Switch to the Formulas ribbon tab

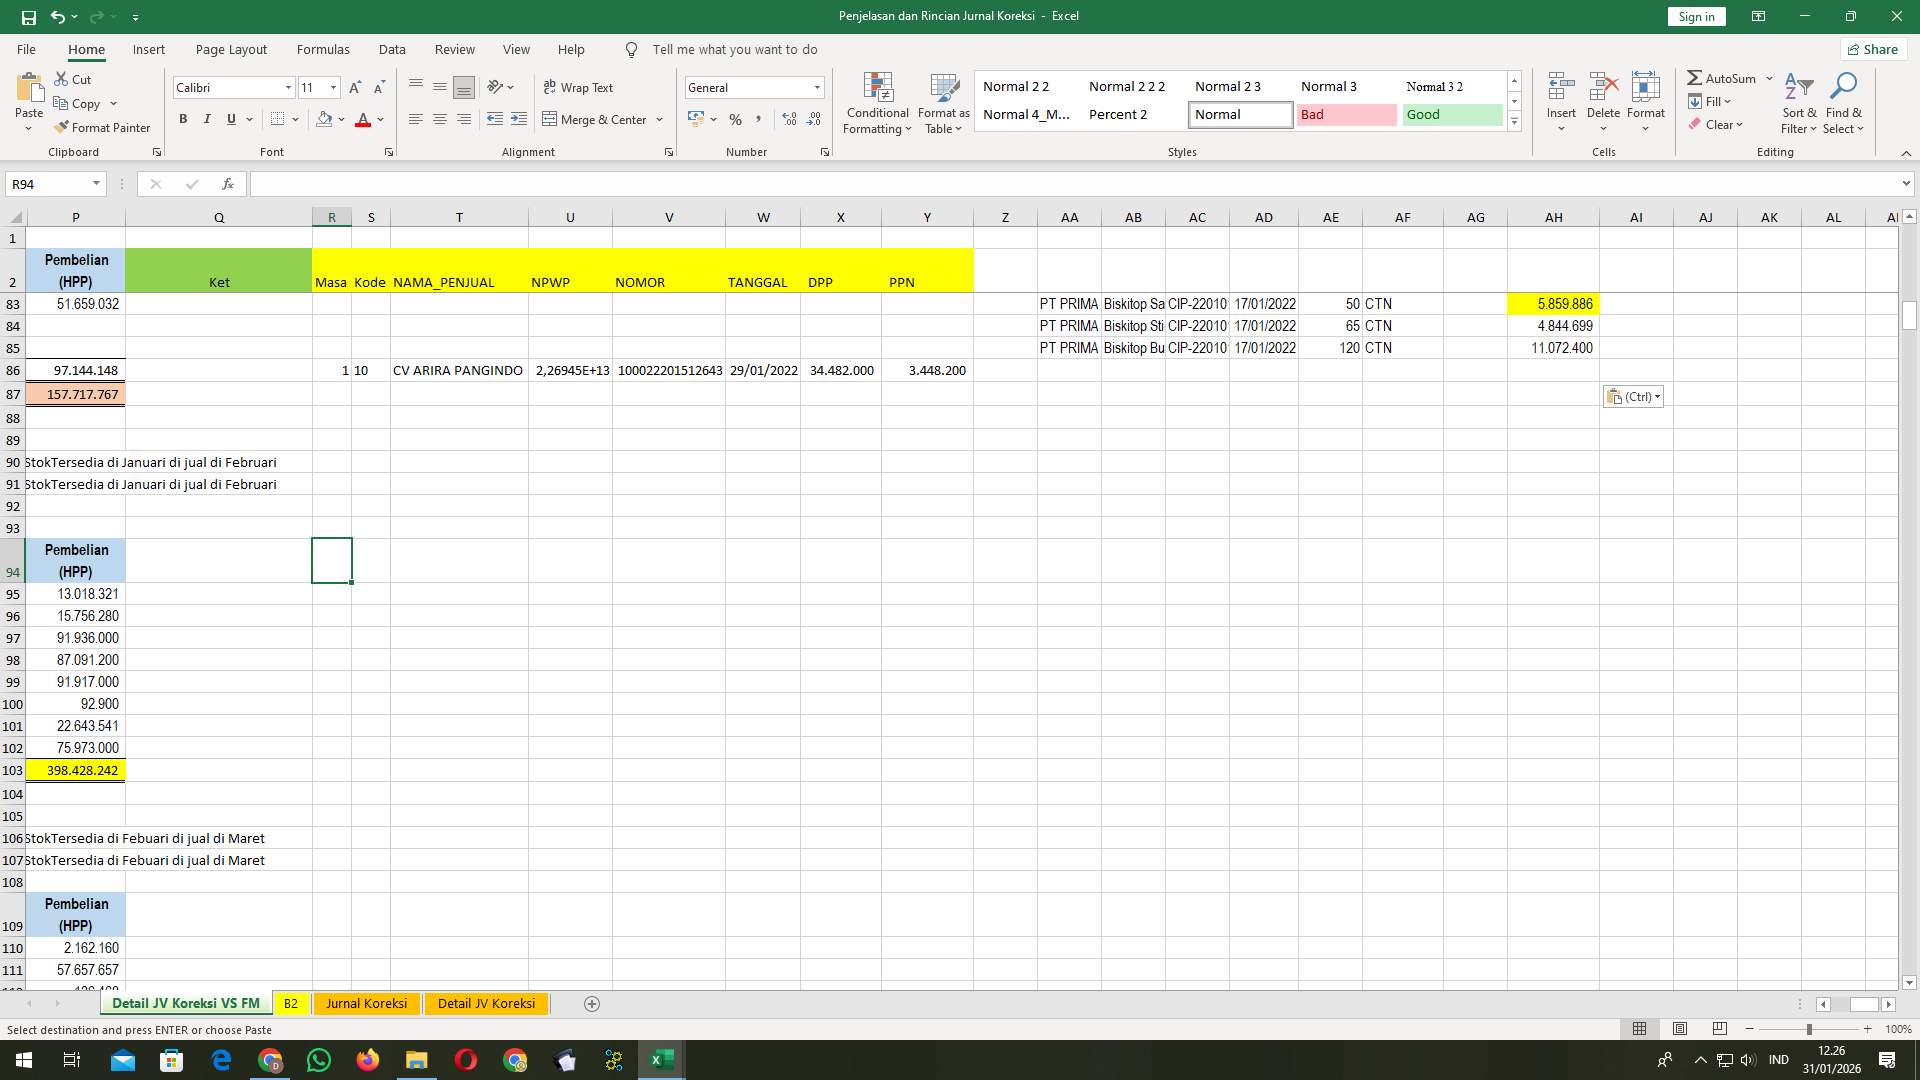click(323, 49)
